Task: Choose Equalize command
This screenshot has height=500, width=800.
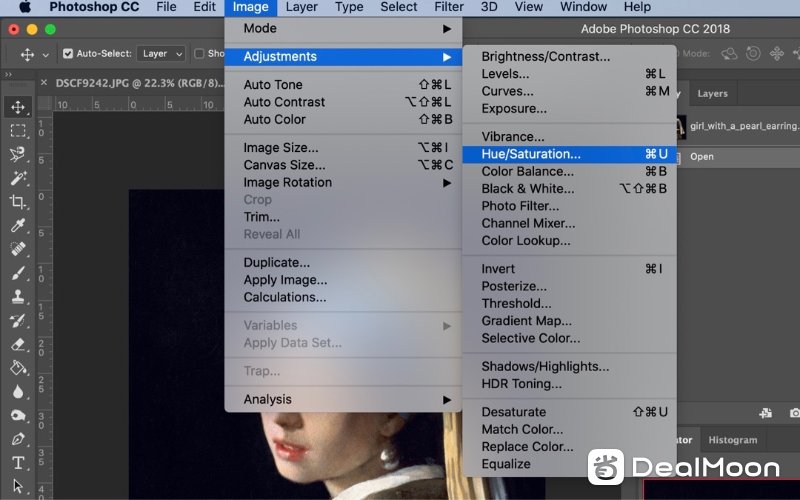Action: point(569,464)
